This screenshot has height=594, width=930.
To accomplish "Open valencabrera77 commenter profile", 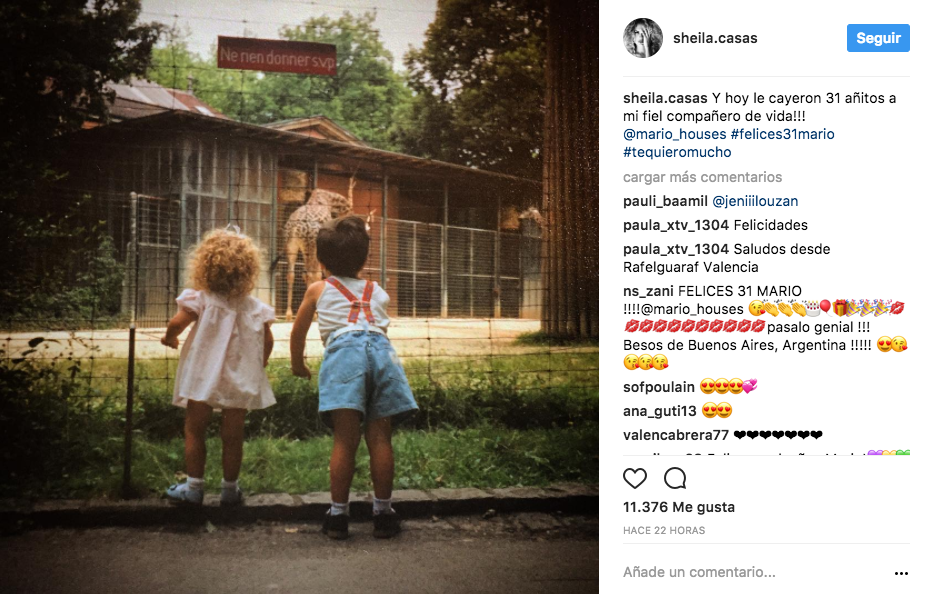I will (676, 435).
